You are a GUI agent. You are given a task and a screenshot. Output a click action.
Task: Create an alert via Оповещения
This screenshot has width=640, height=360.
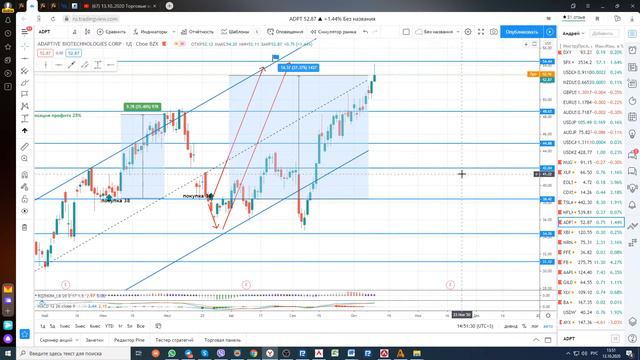pyautogui.click(x=285, y=32)
